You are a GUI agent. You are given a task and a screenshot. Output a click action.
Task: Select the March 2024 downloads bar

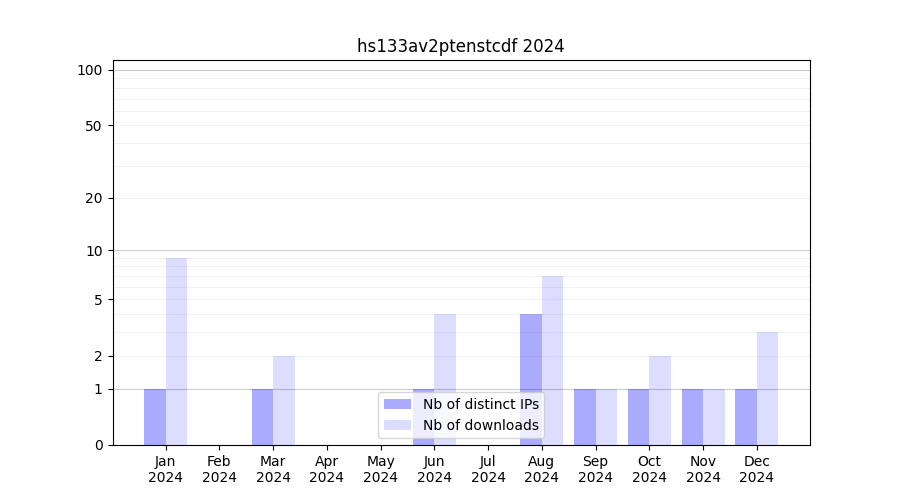[x=284, y=400]
